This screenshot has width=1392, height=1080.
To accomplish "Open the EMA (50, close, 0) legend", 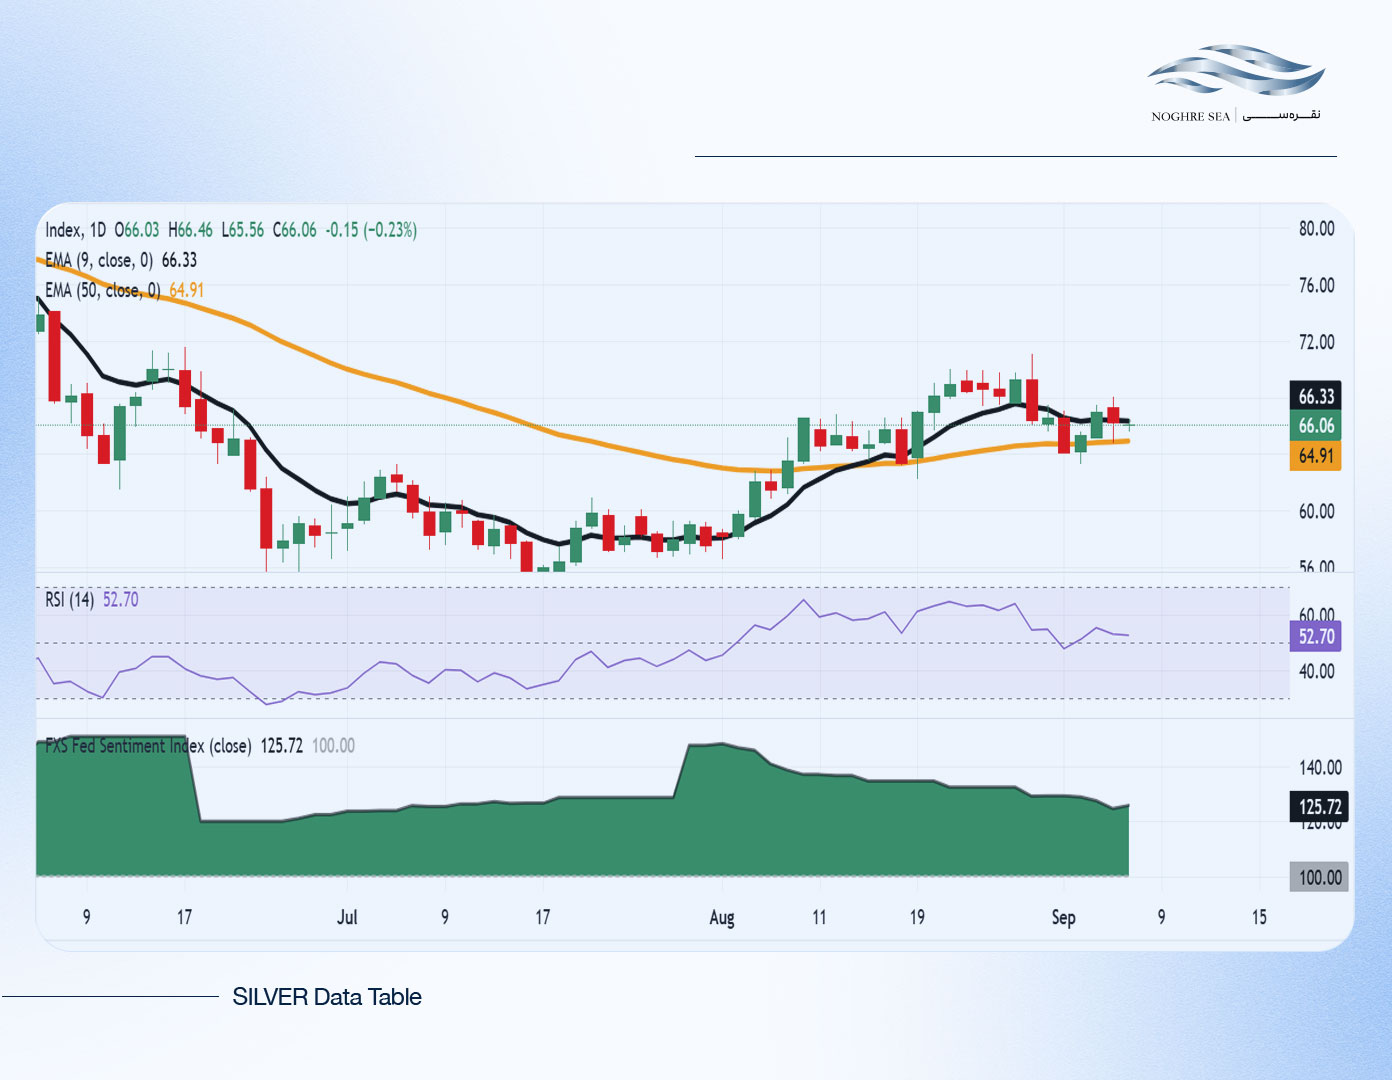I will point(124,290).
